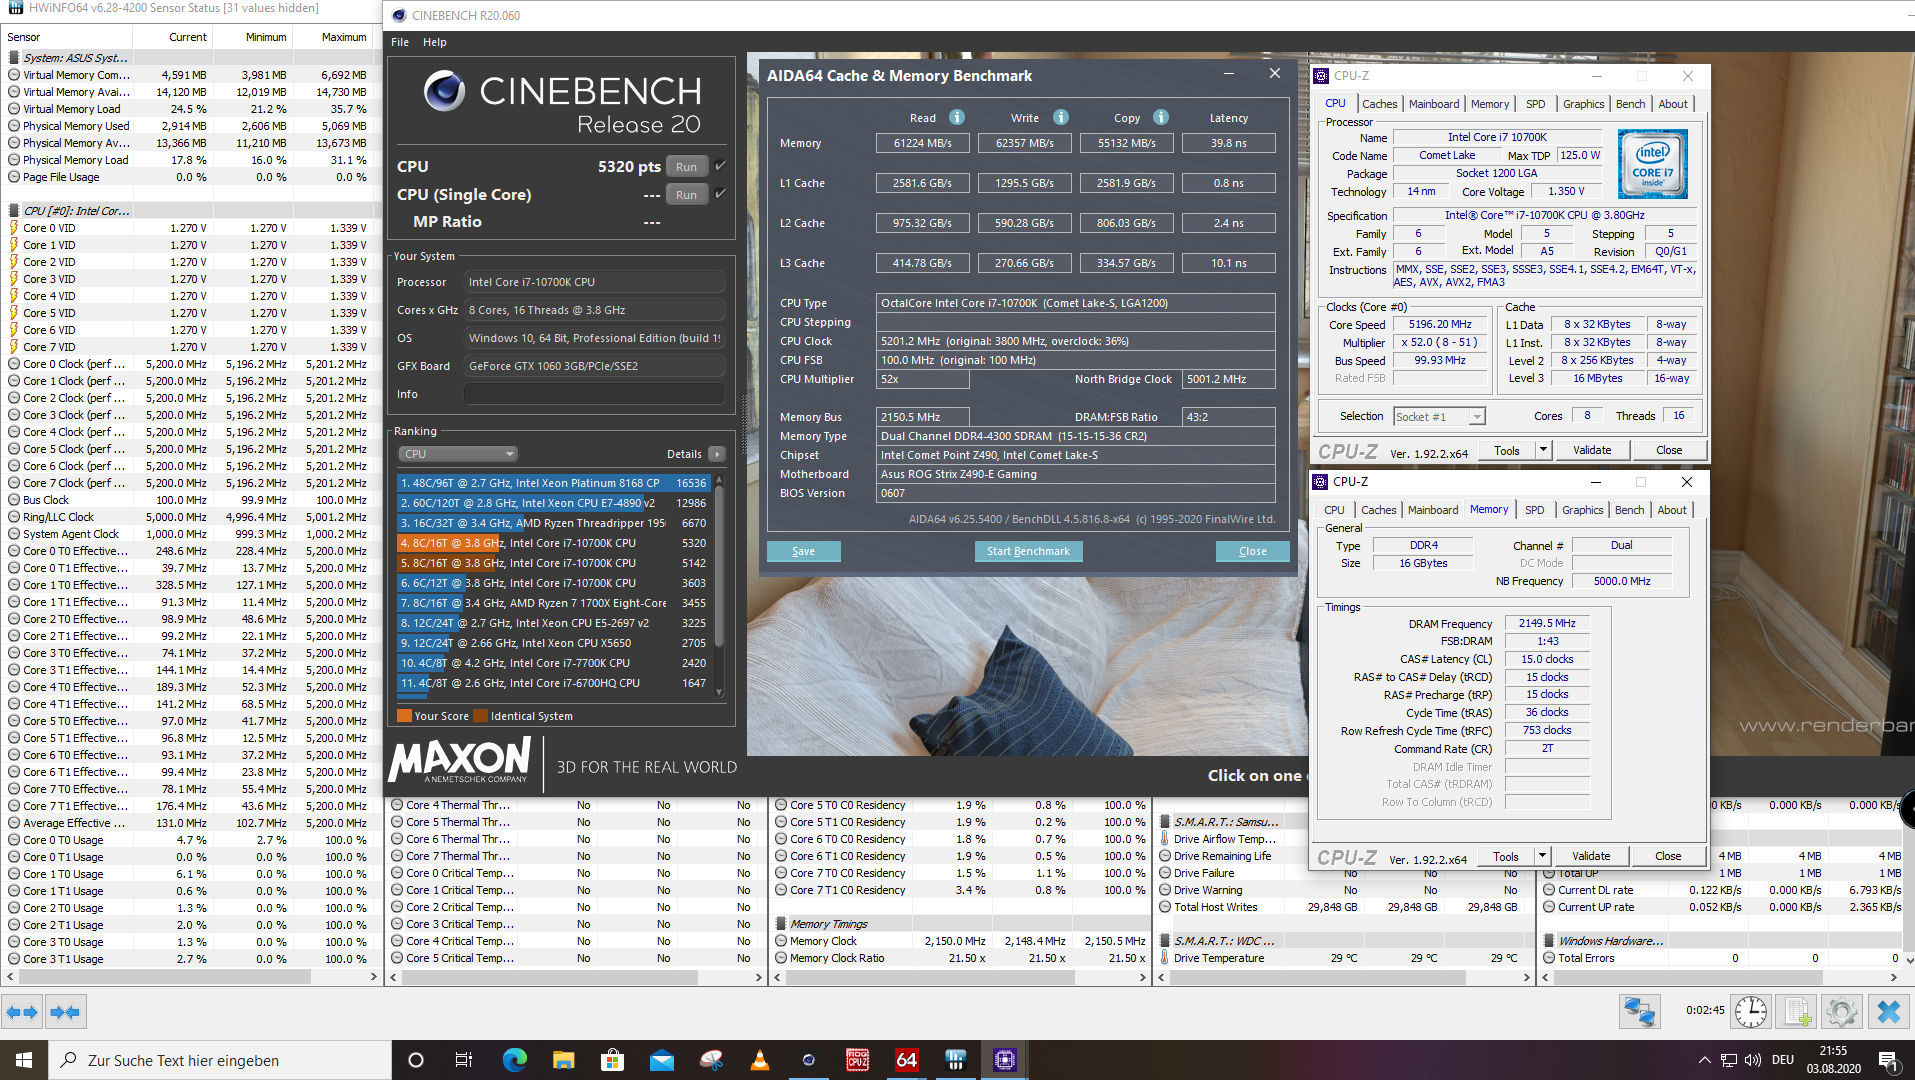Select ranking row AMD Ryzen 7 1700X
The width and height of the screenshot is (1915, 1080).
(x=553, y=603)
